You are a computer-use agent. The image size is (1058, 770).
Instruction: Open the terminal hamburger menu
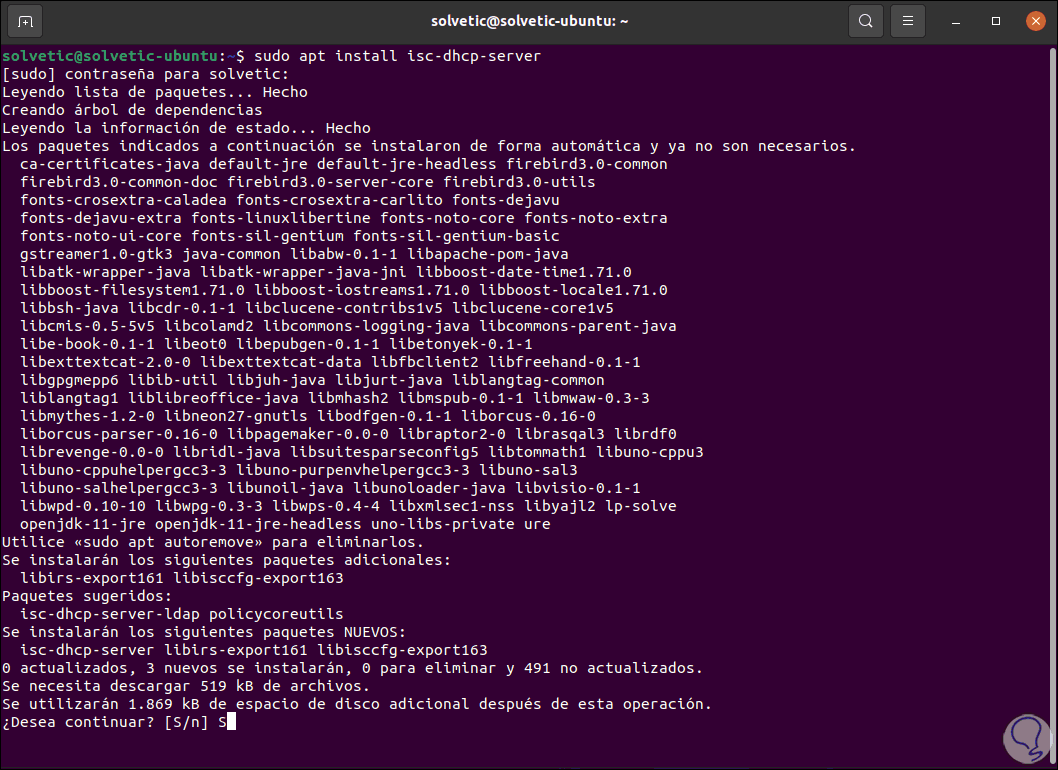(x=908, y=22)
